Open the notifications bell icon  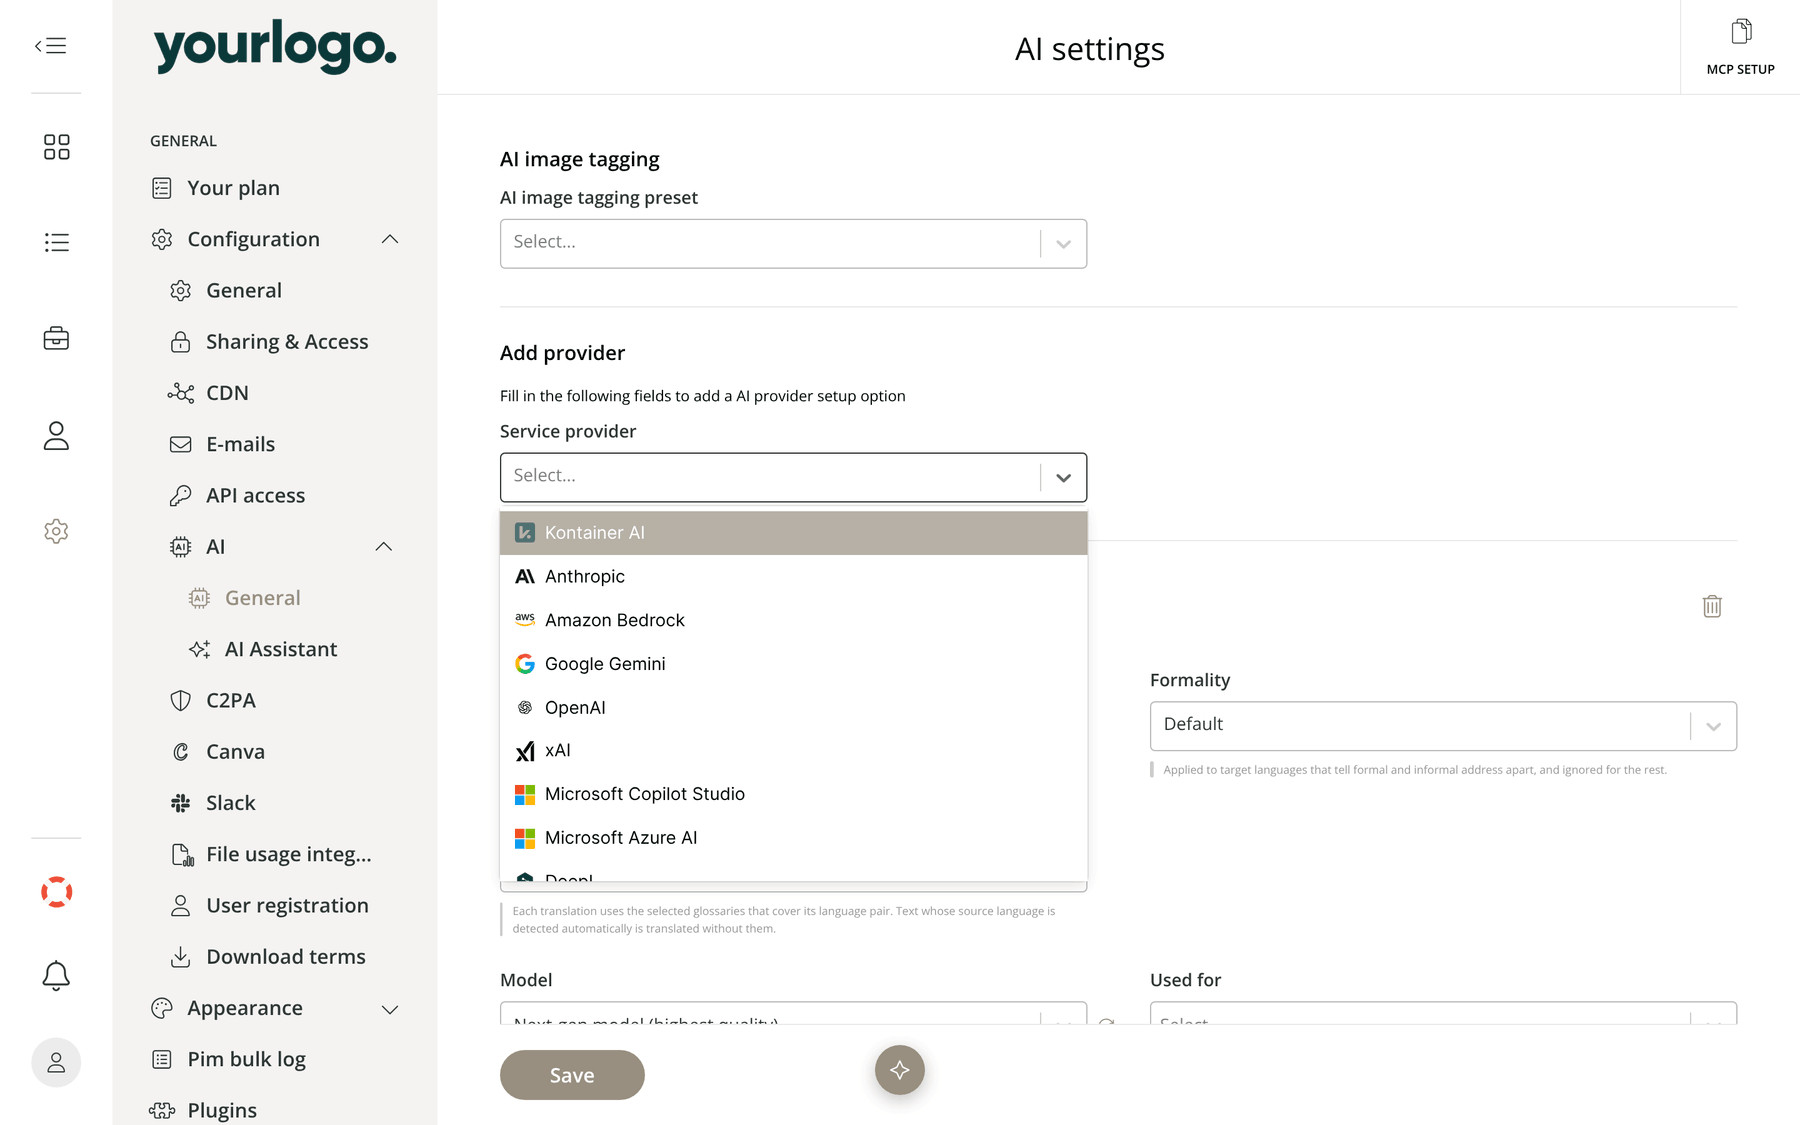[57, 975]
